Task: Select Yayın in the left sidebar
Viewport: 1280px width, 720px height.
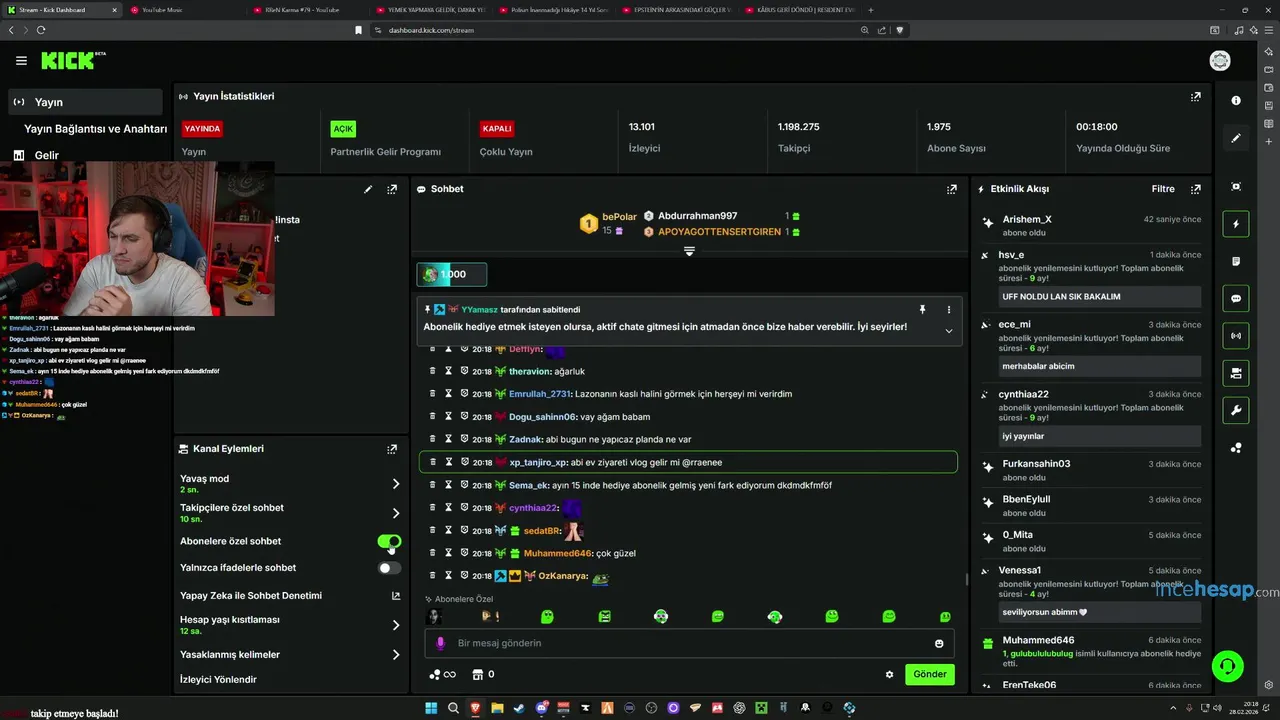Action: (85, 102)
